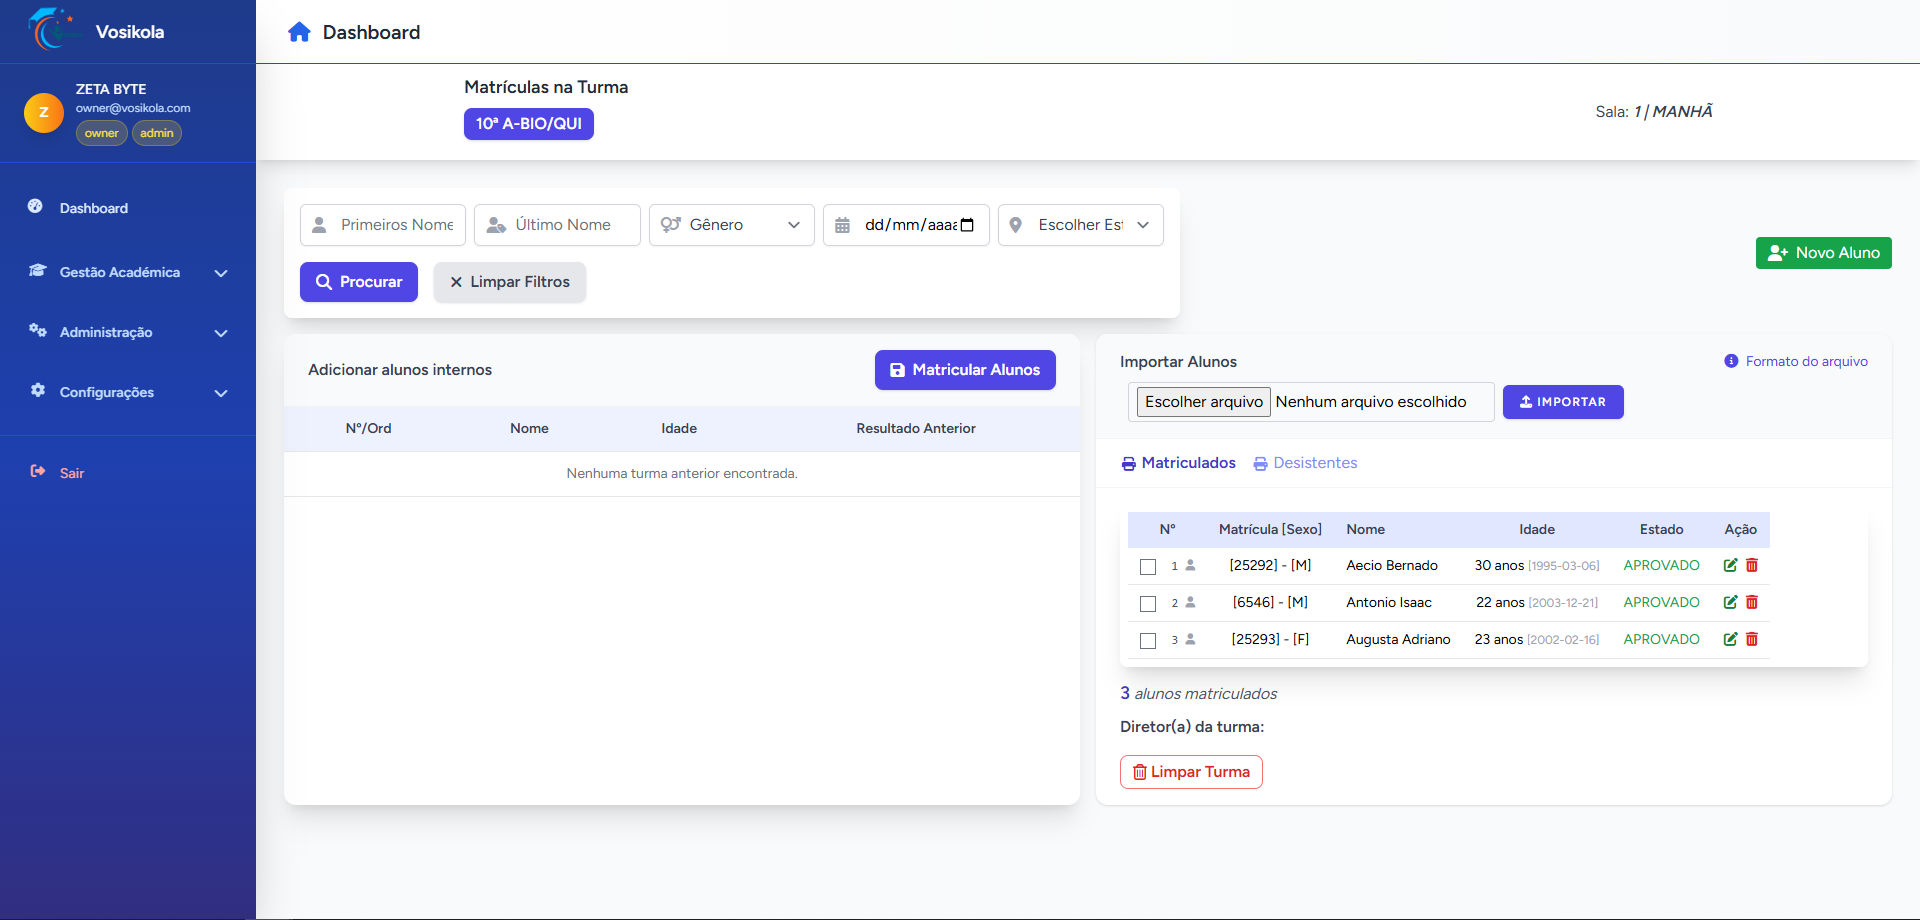Screen dimensions: 1920x920
Task: Click the Vosikola logo icon
Action: pyautogui.click(x=52, y=30)
